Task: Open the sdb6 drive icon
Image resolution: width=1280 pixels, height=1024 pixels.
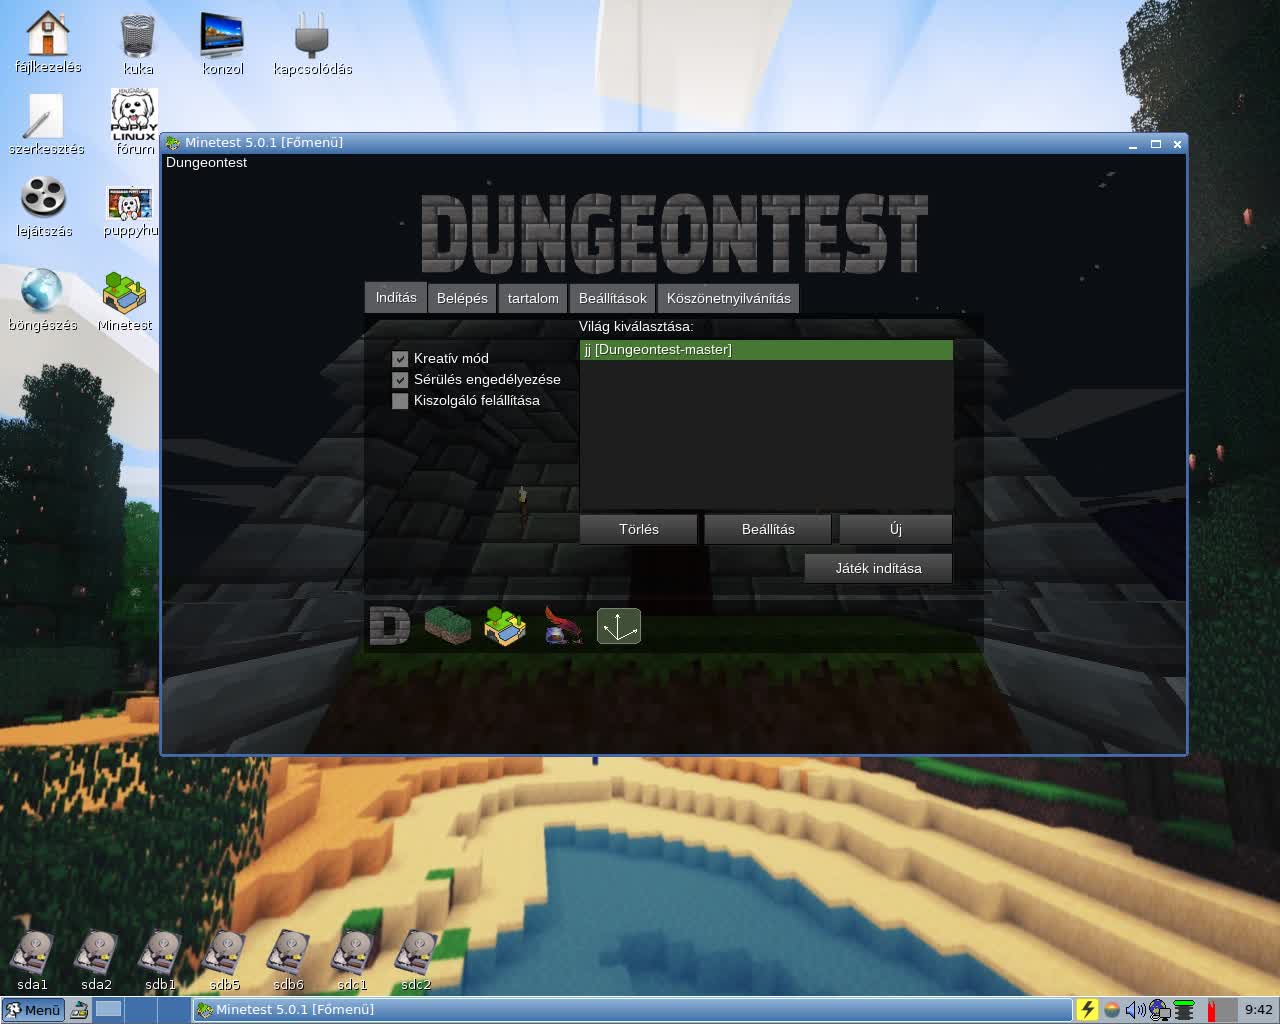Action: 288,960
